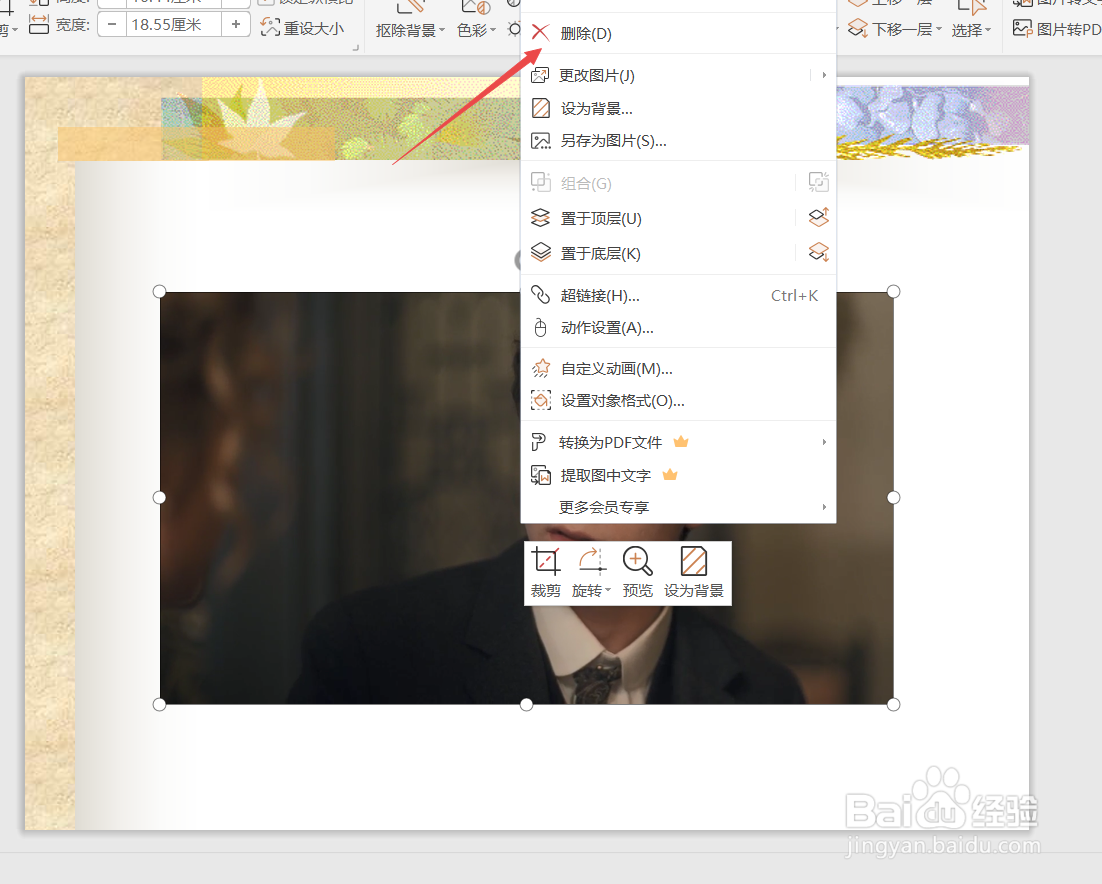Open the 色彩 dropdown in ribbon
This screenshot has height=884, width=1102.
click(476, 30)
